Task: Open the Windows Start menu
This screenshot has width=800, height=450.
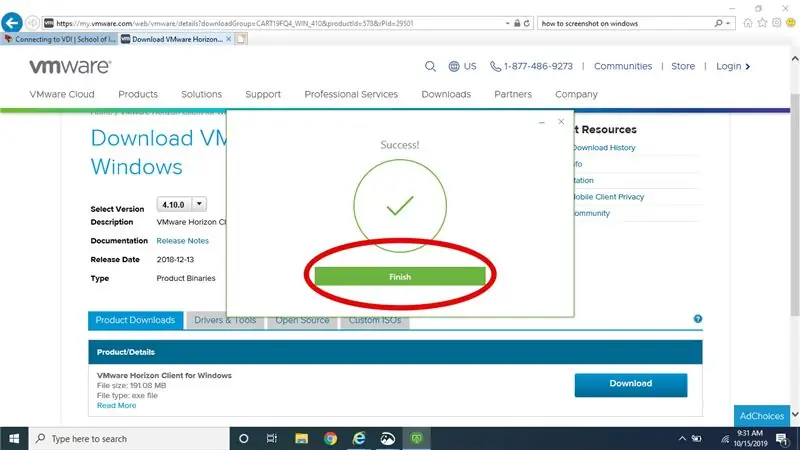Action: click(14, 439)
